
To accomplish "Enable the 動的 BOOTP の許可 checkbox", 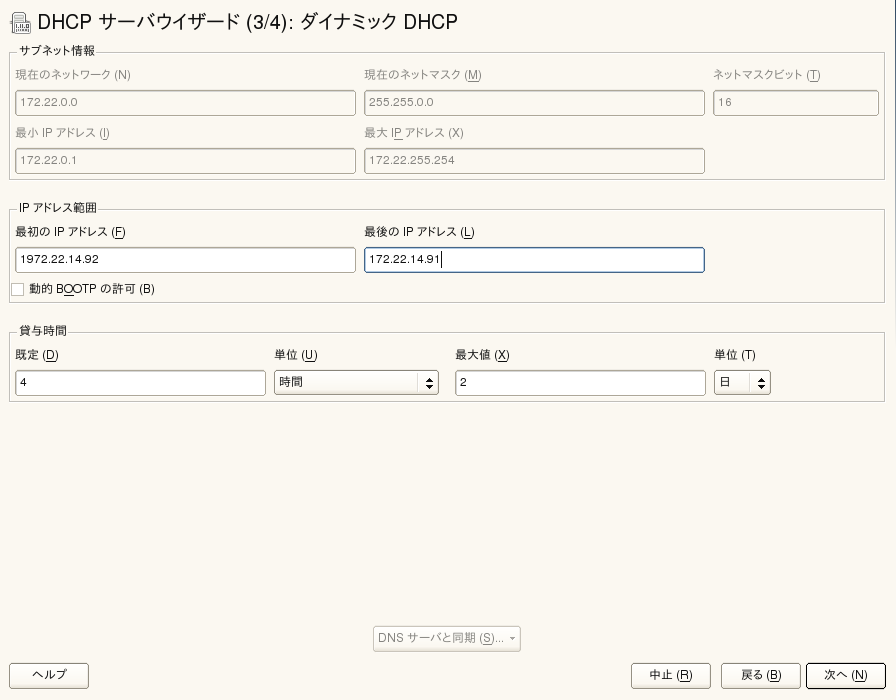I will click(18, 289).
